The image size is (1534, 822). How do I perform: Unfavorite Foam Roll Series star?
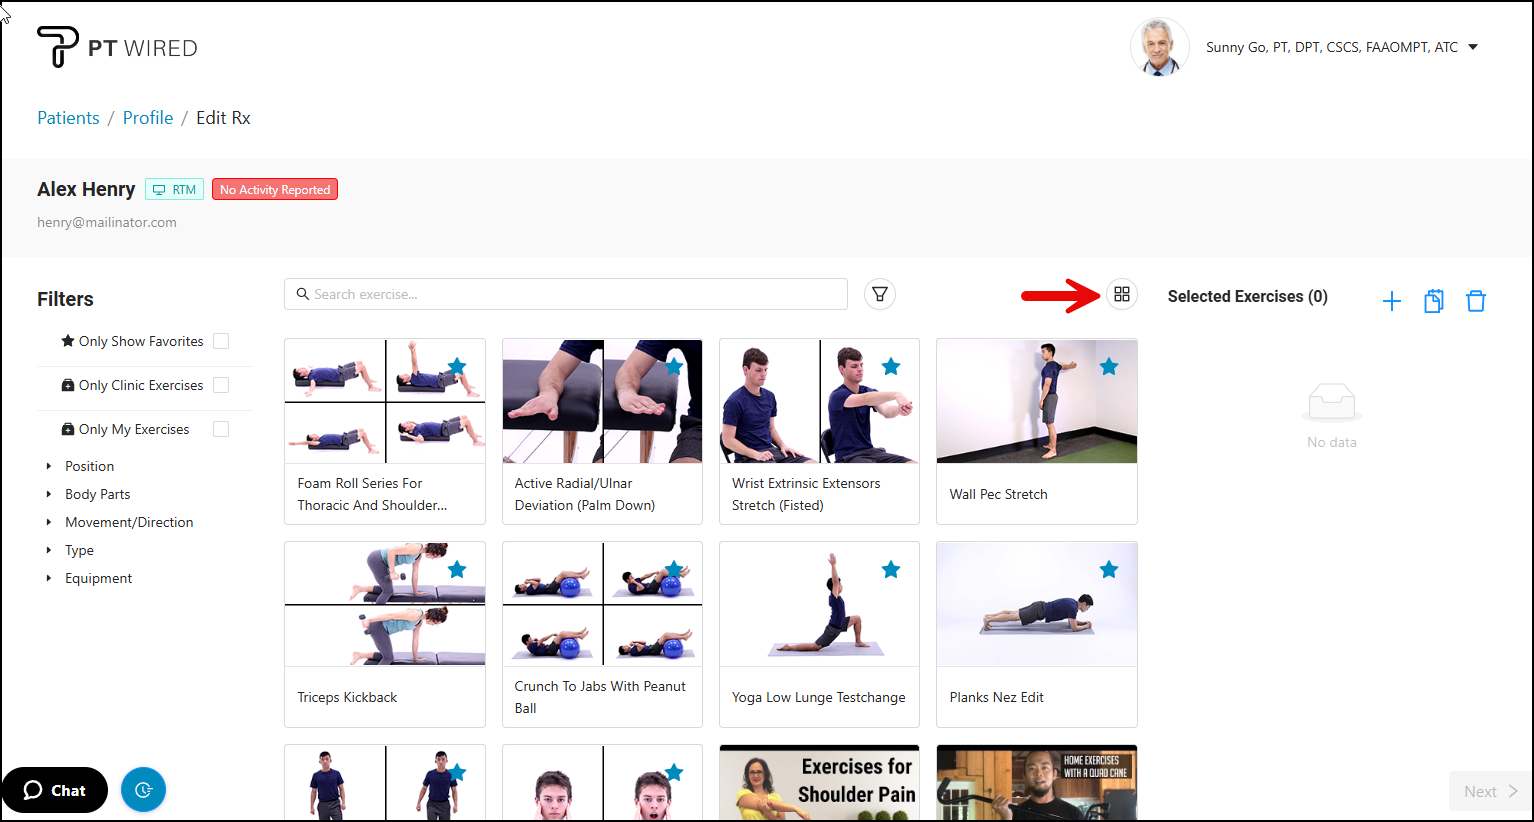pos(457,366)
